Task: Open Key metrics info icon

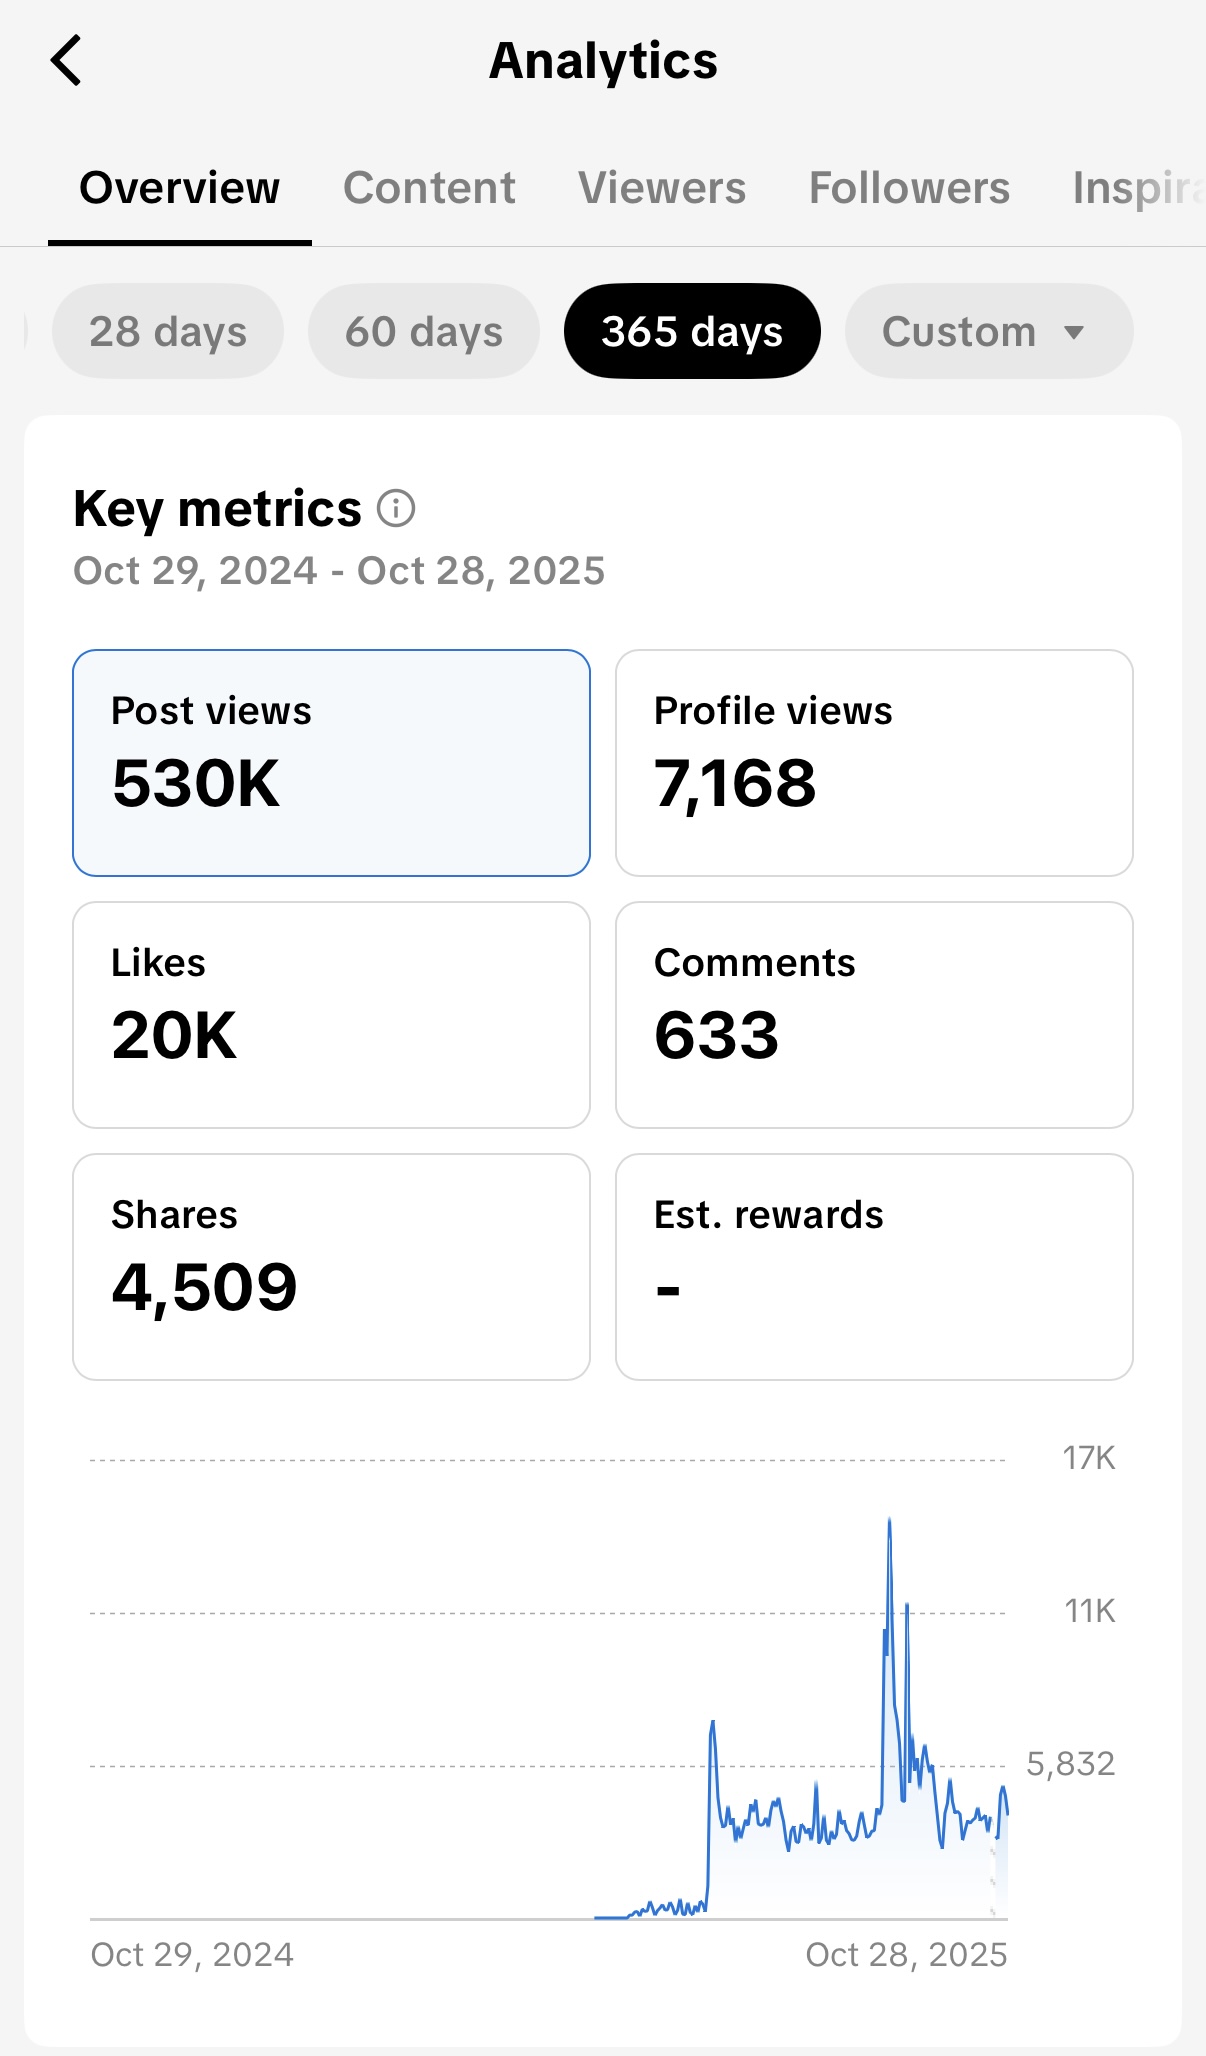Action: (396, 509)
